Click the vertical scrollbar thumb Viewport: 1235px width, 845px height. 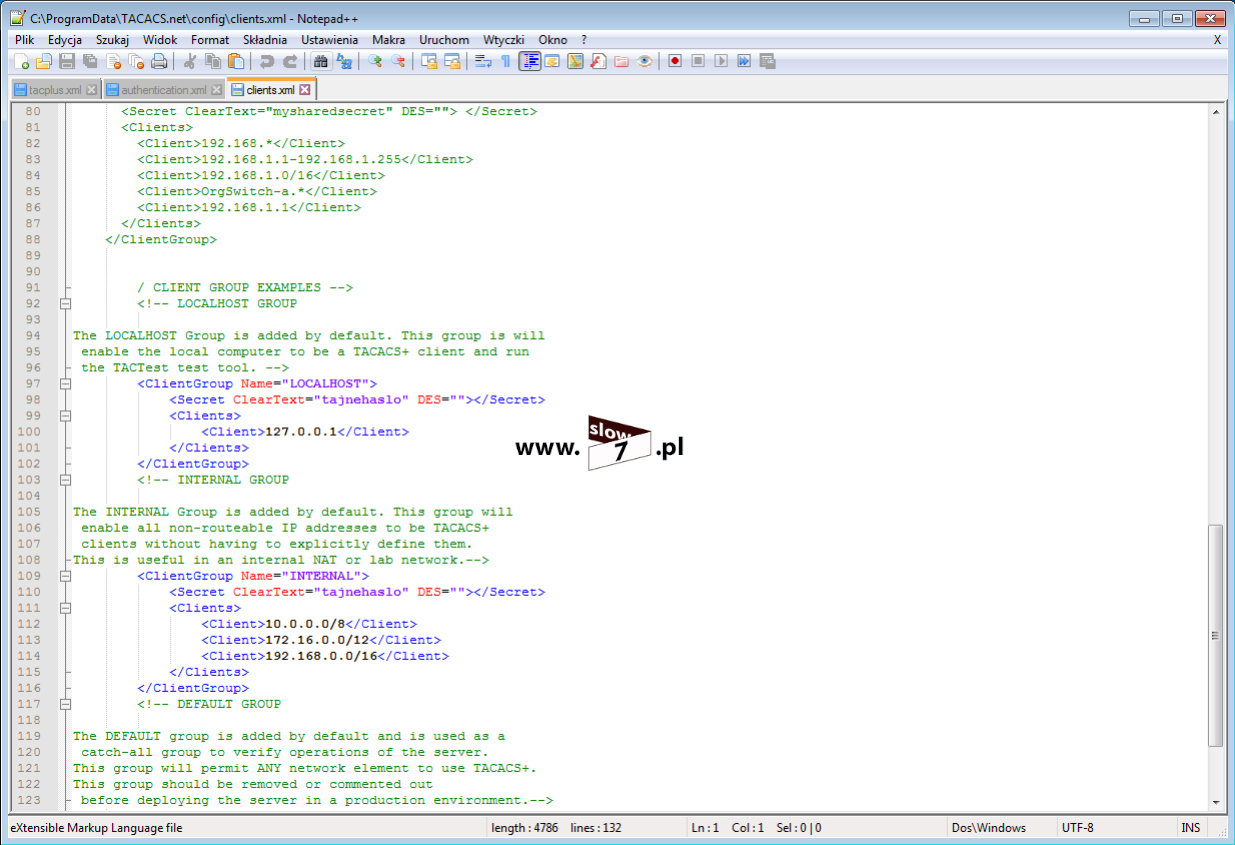[1216, 635]
